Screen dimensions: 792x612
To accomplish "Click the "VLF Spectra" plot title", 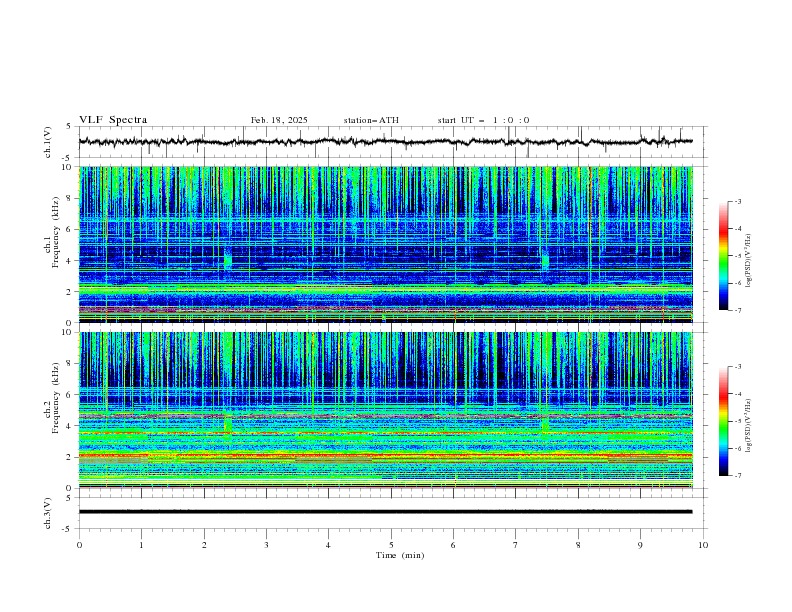I will point(113,120).
